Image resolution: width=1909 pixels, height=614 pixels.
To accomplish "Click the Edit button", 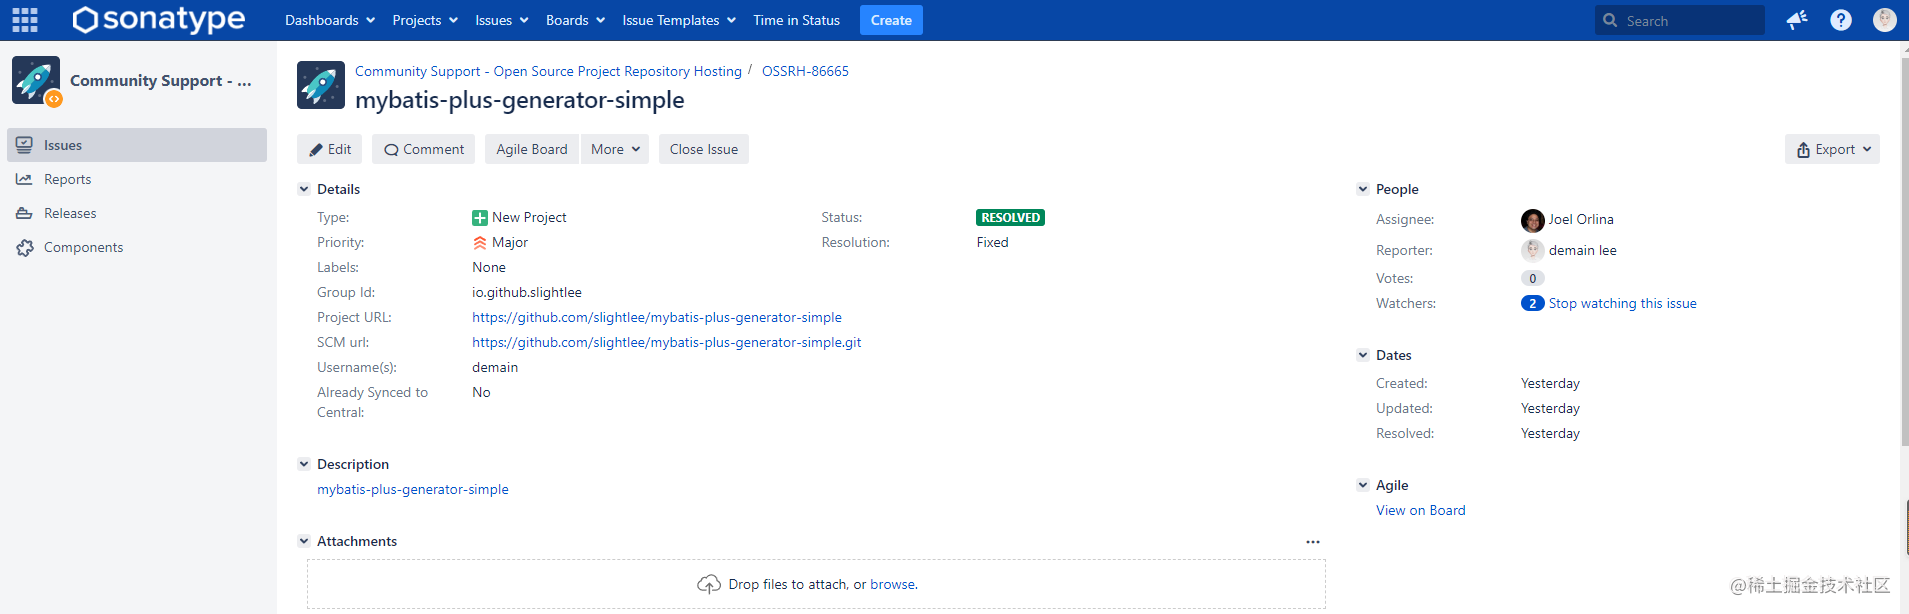I will click(329, 149).
